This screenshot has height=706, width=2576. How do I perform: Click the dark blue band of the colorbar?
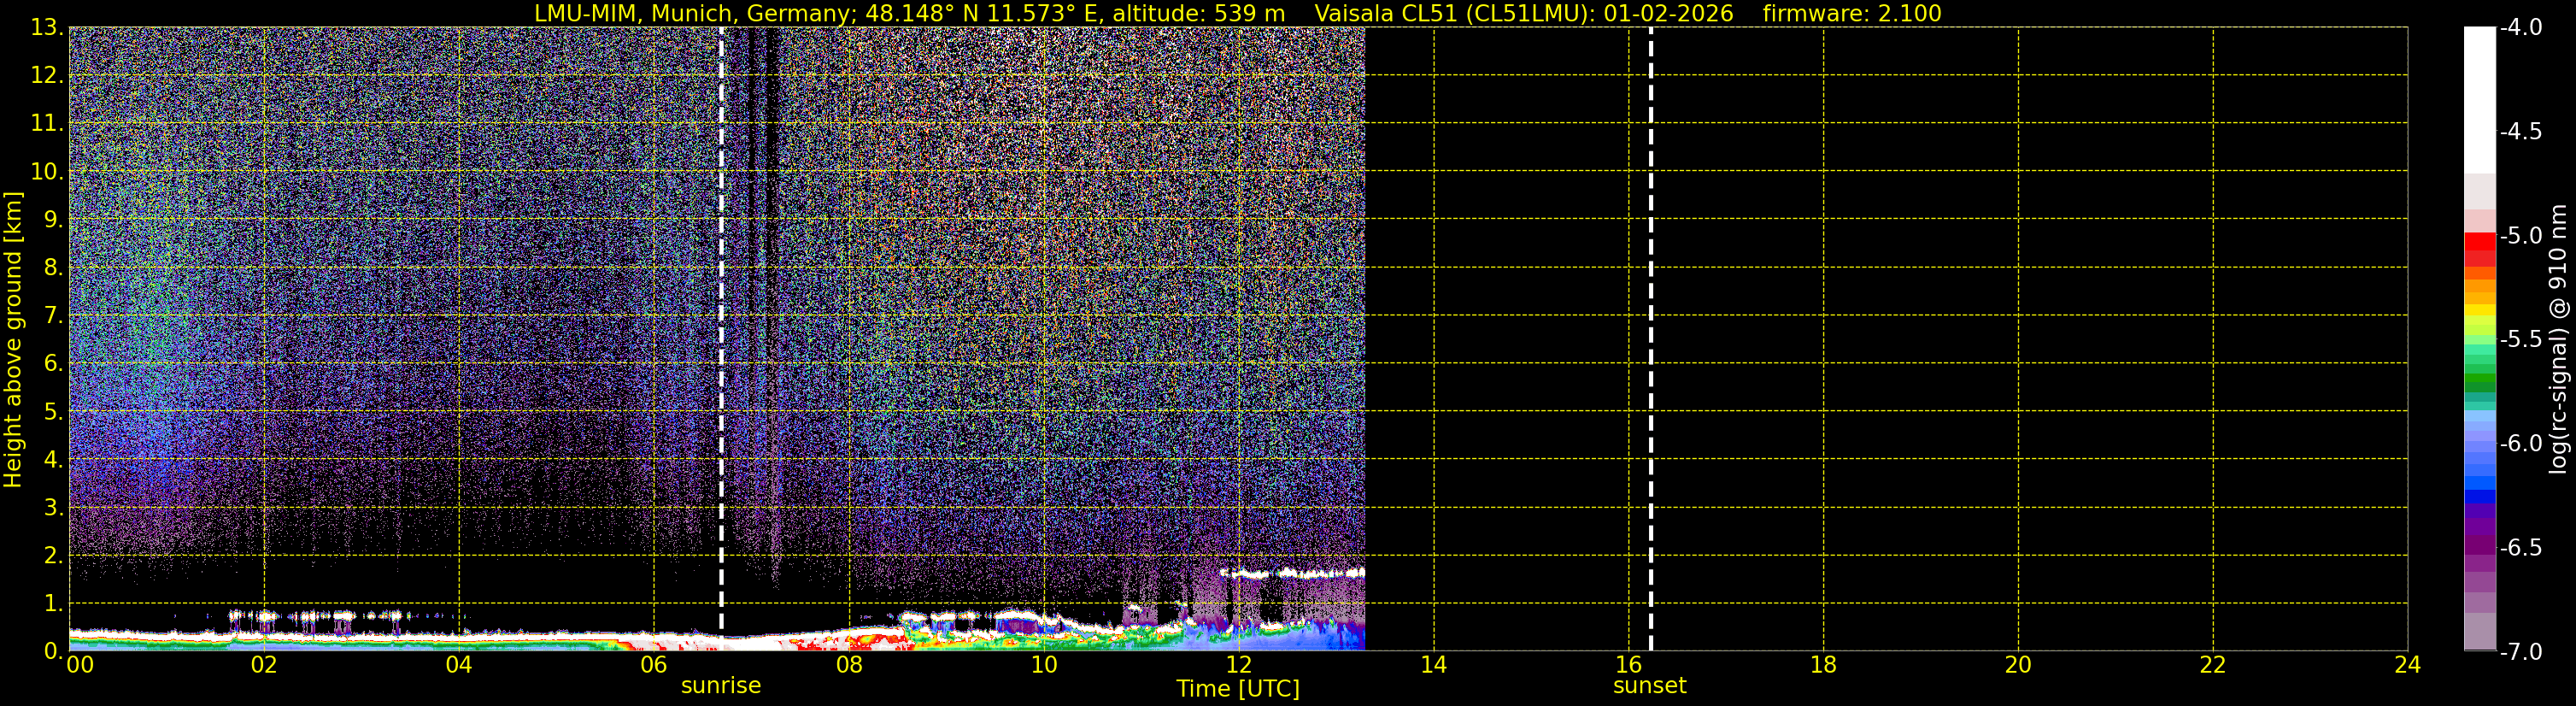click(2479, 496)
